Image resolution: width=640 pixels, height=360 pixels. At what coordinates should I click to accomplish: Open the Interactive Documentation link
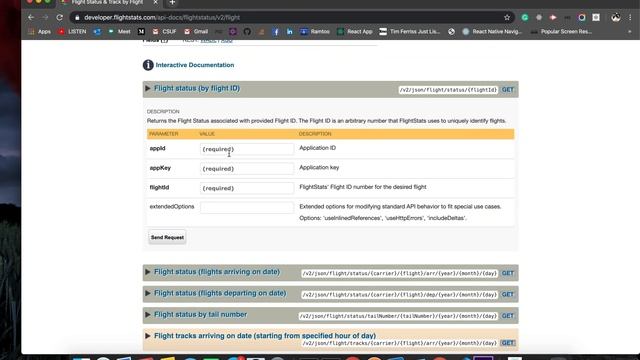point(195,65)
